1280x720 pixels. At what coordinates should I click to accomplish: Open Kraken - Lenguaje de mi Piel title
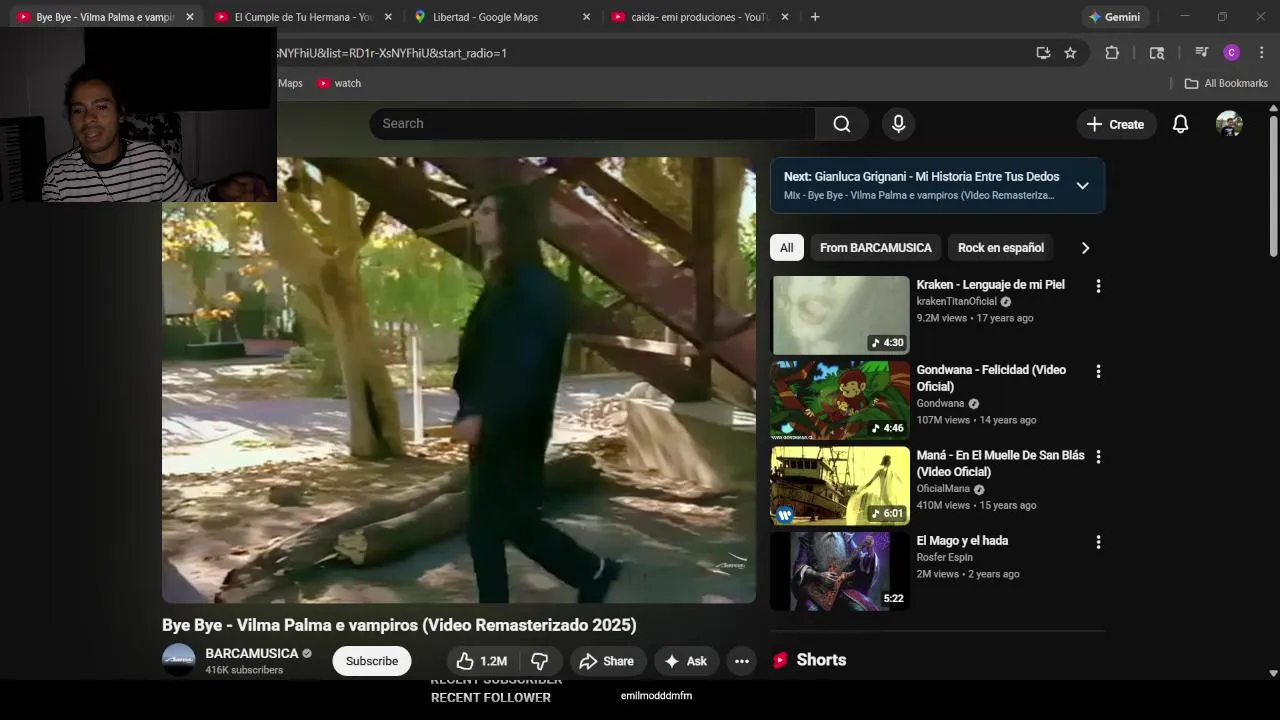coord(990,285)
